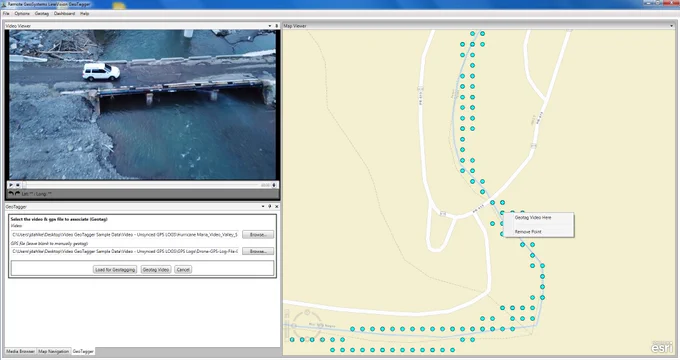Screen dimensions: 680x360
Task: Pin the GeoTagger panel
Action: (270, 206)
